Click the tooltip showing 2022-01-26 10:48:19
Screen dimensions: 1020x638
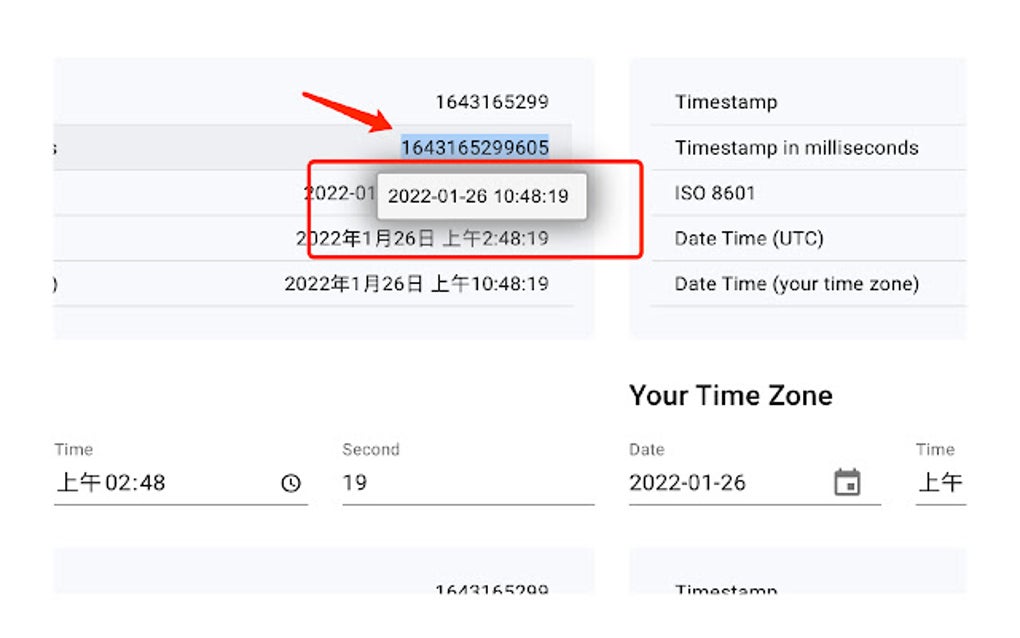point(481,196)
